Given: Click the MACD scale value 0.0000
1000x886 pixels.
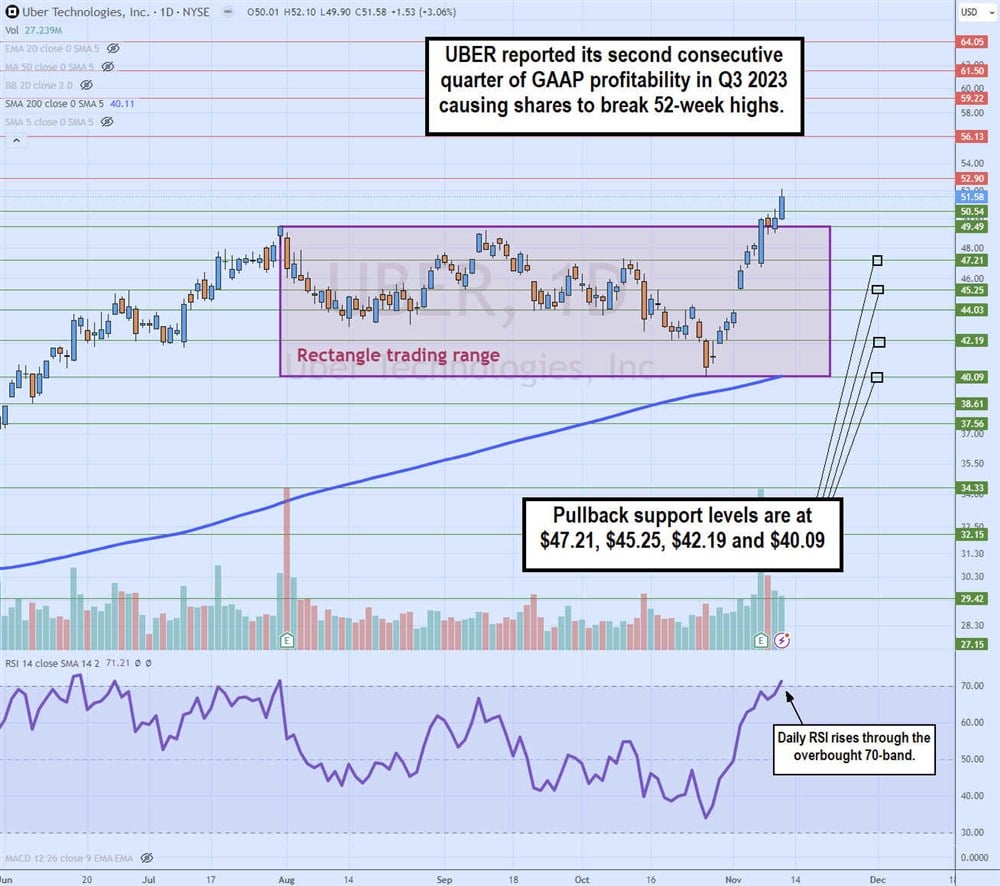Looking at the screenshot, I should click(x=974, y=858).
